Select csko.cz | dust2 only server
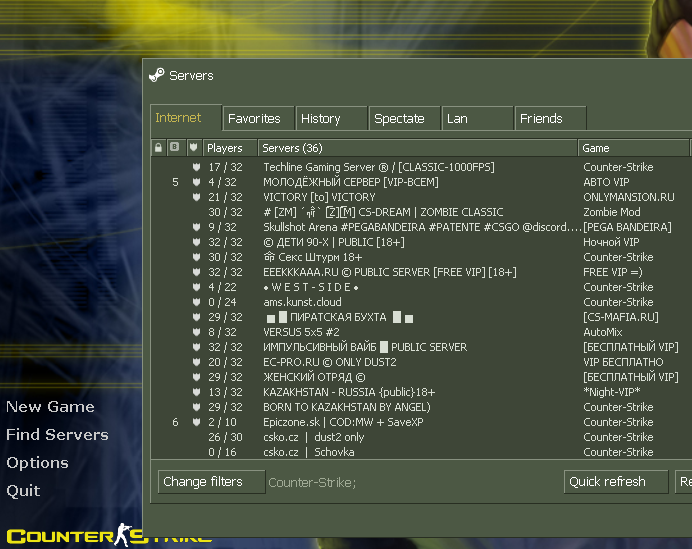This screenshot has width=692, height=549. click(421, 437)
